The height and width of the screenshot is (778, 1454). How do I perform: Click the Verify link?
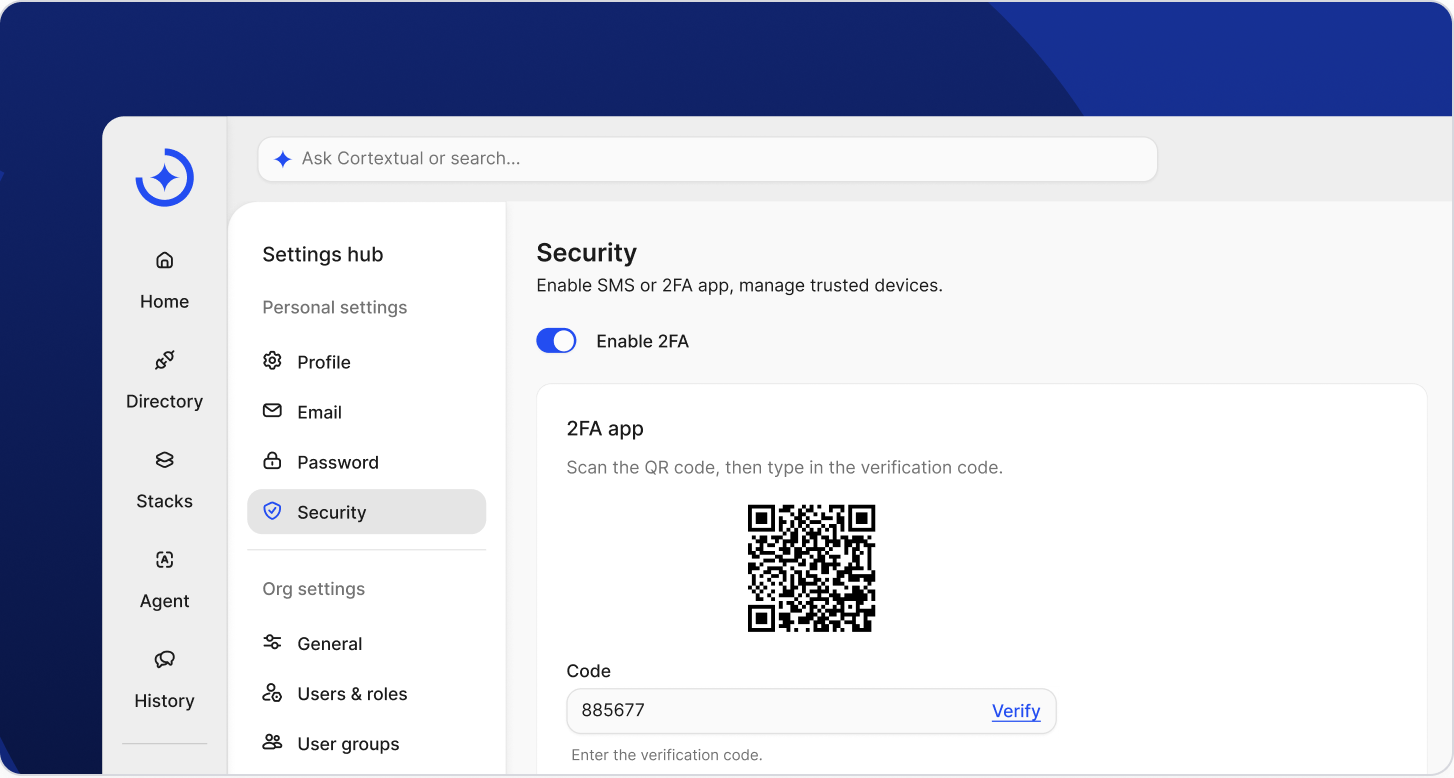(1015, 711)
